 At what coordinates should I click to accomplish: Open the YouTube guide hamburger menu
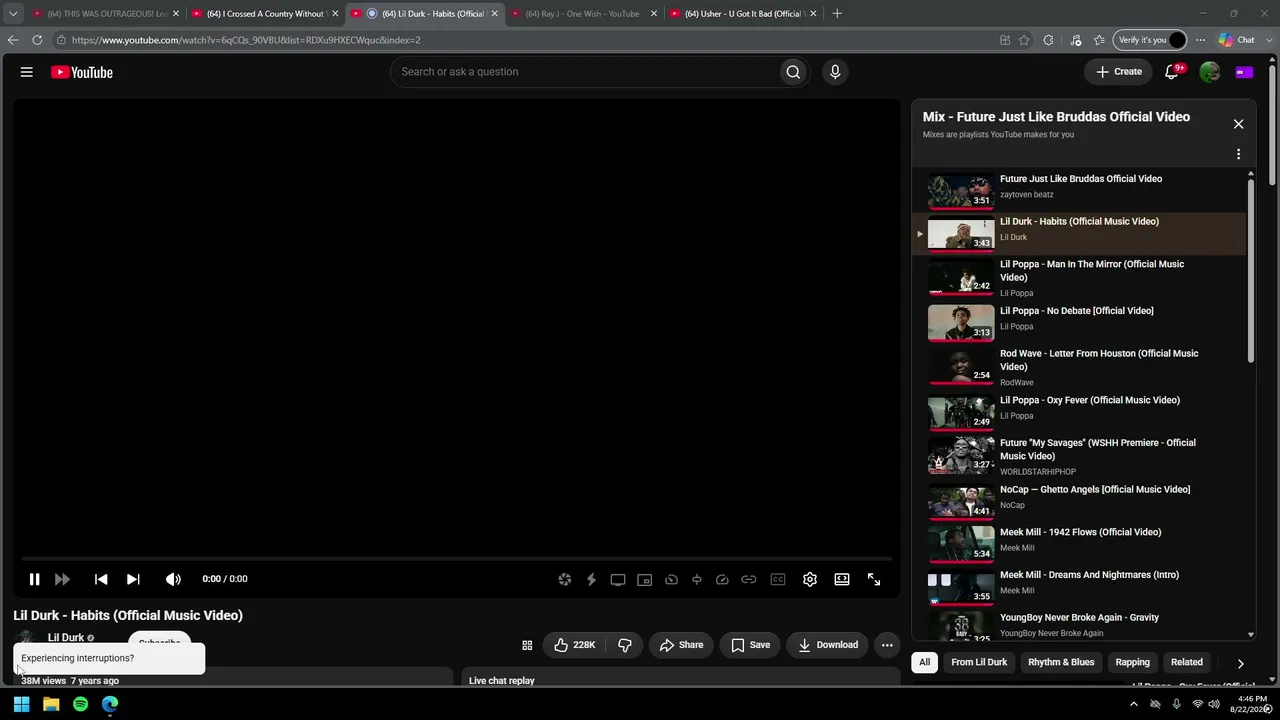point(27,72)
